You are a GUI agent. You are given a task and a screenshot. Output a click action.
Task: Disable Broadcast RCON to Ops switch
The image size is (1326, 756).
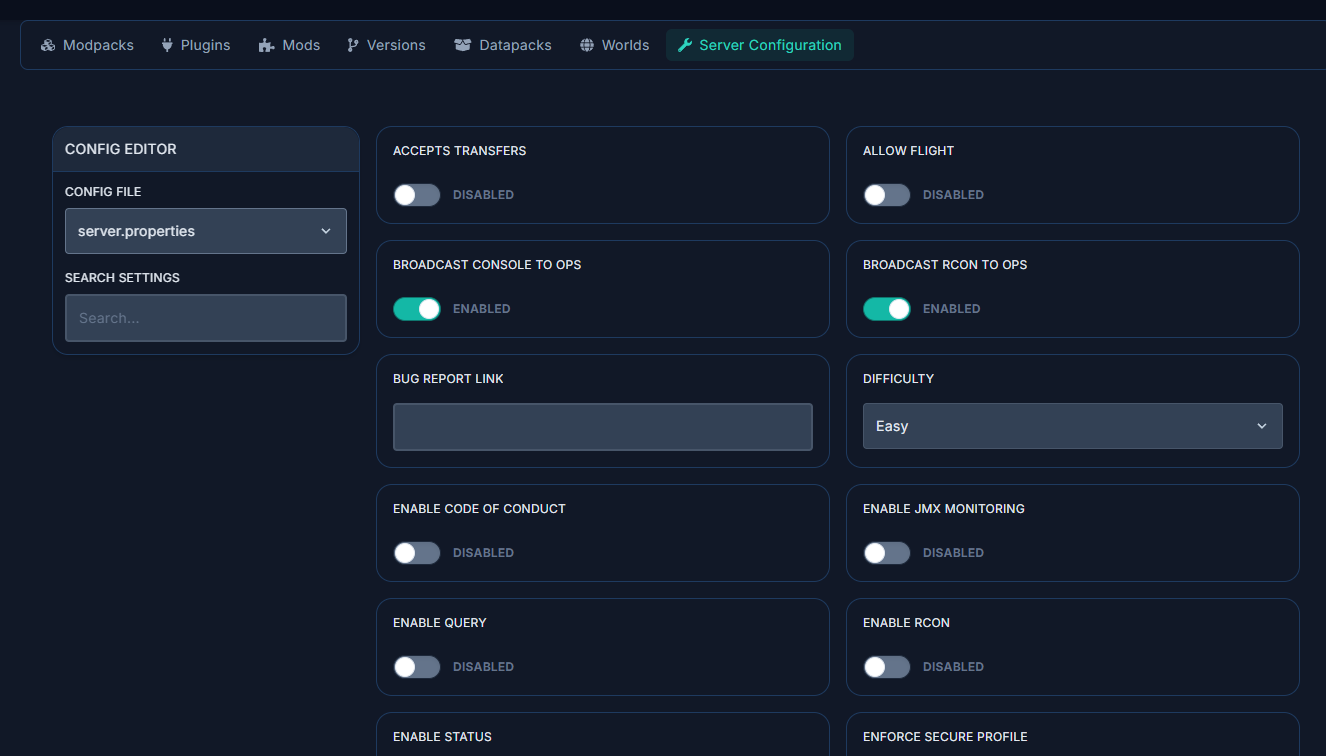[887, 309]
